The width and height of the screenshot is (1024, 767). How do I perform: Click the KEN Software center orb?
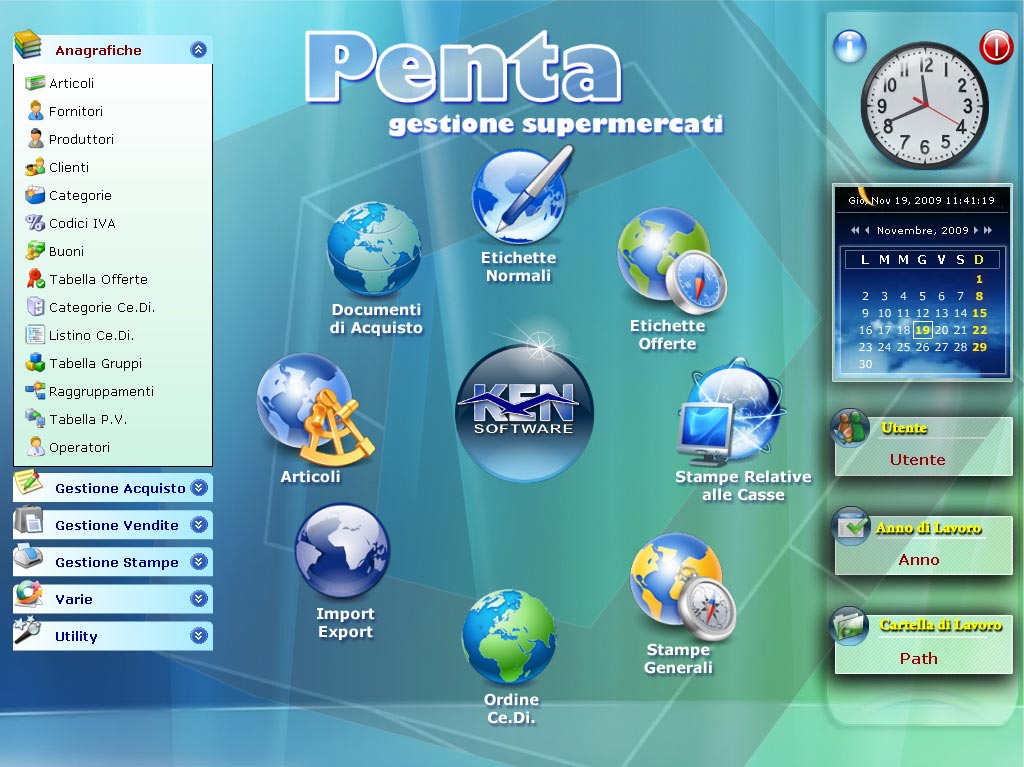click(x=524, y=412)
